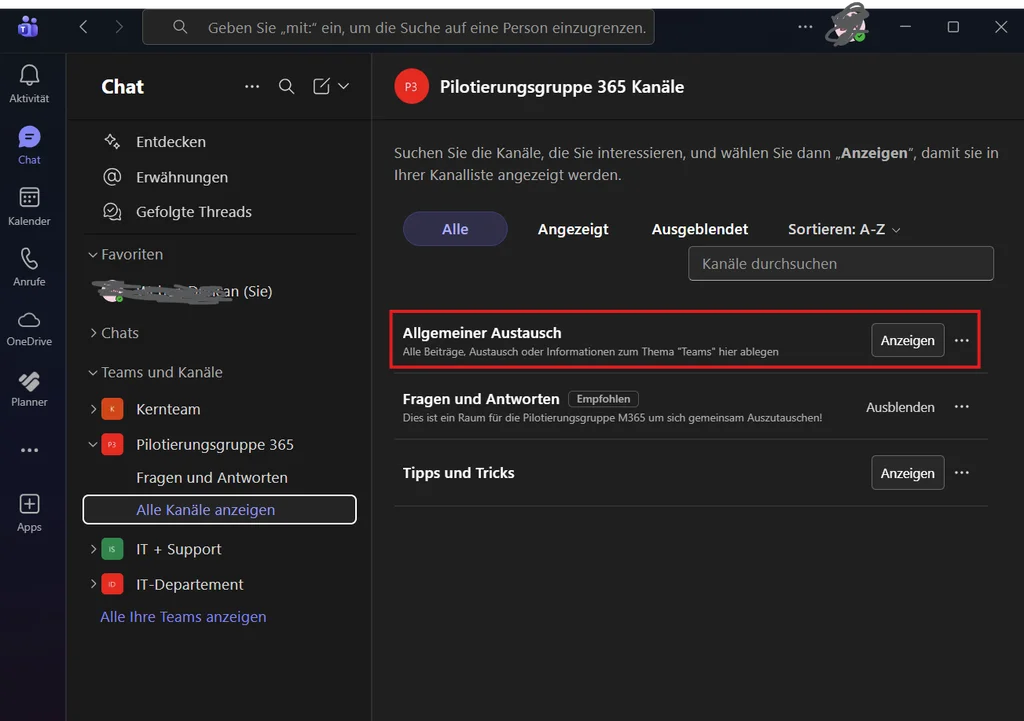Viewport: 1024px width, 721px height.
Task: Open the Apps store icon
Action: point(29,504)
